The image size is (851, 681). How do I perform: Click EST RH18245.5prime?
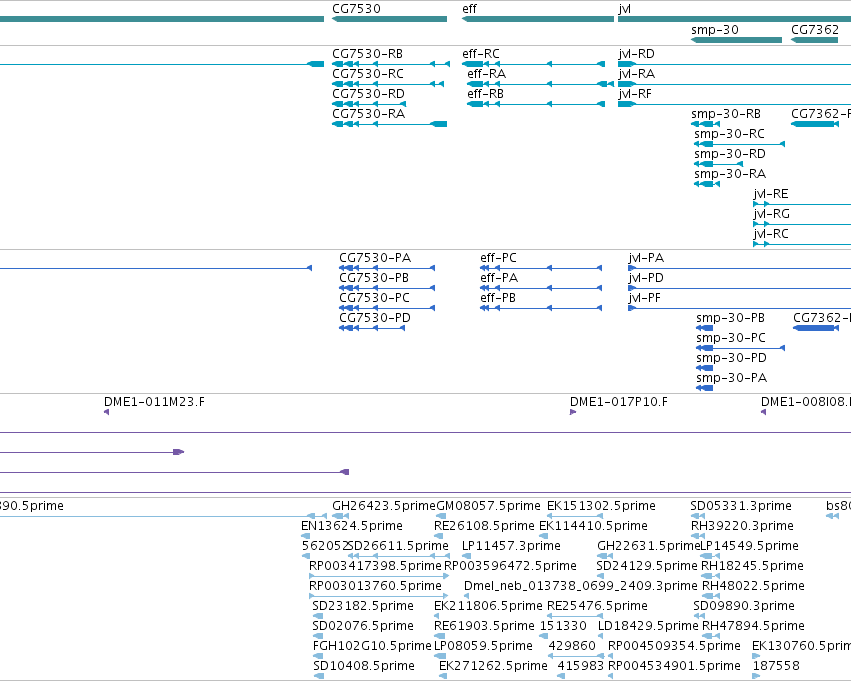(x=710, y=576)
